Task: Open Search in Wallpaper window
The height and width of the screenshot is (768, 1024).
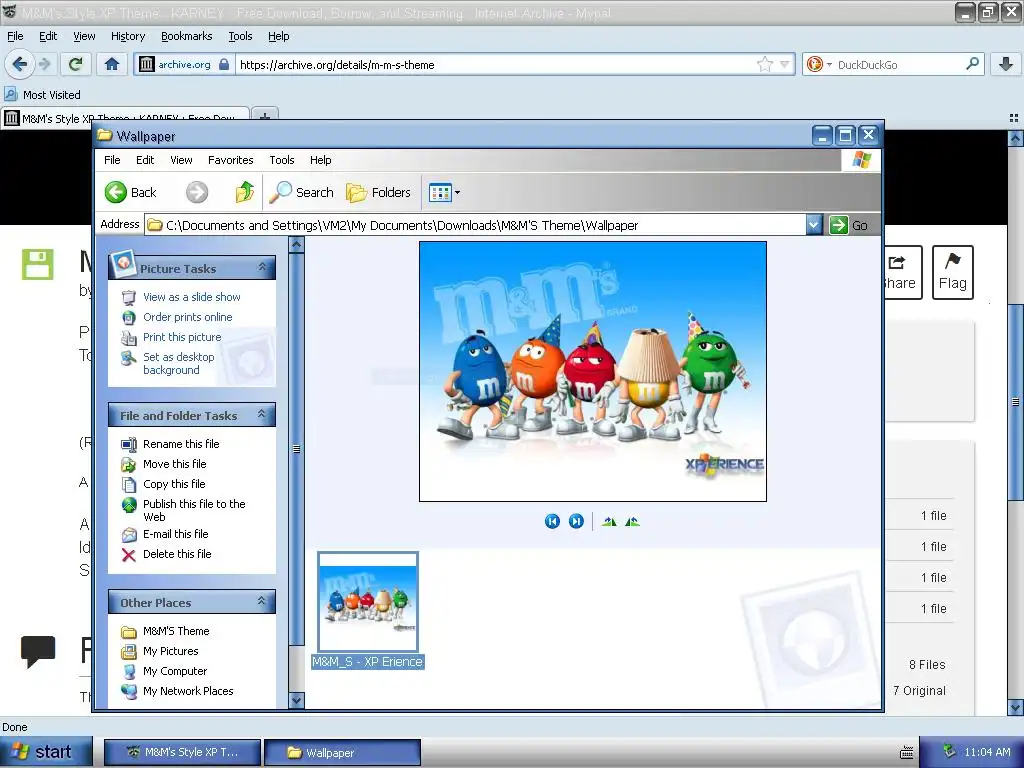Action: 301,192
